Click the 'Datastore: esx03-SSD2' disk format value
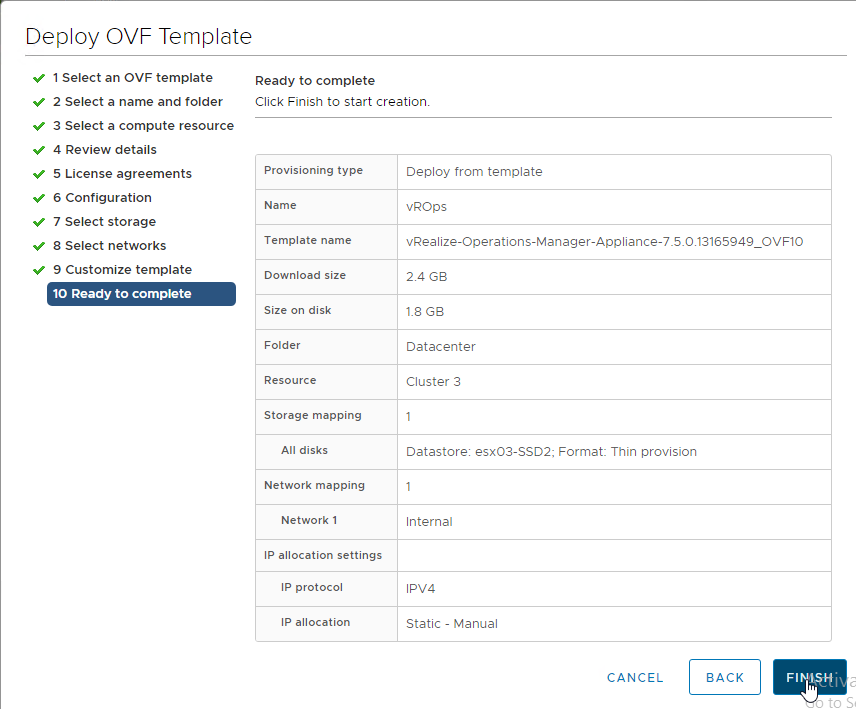 tap(551, 452)
